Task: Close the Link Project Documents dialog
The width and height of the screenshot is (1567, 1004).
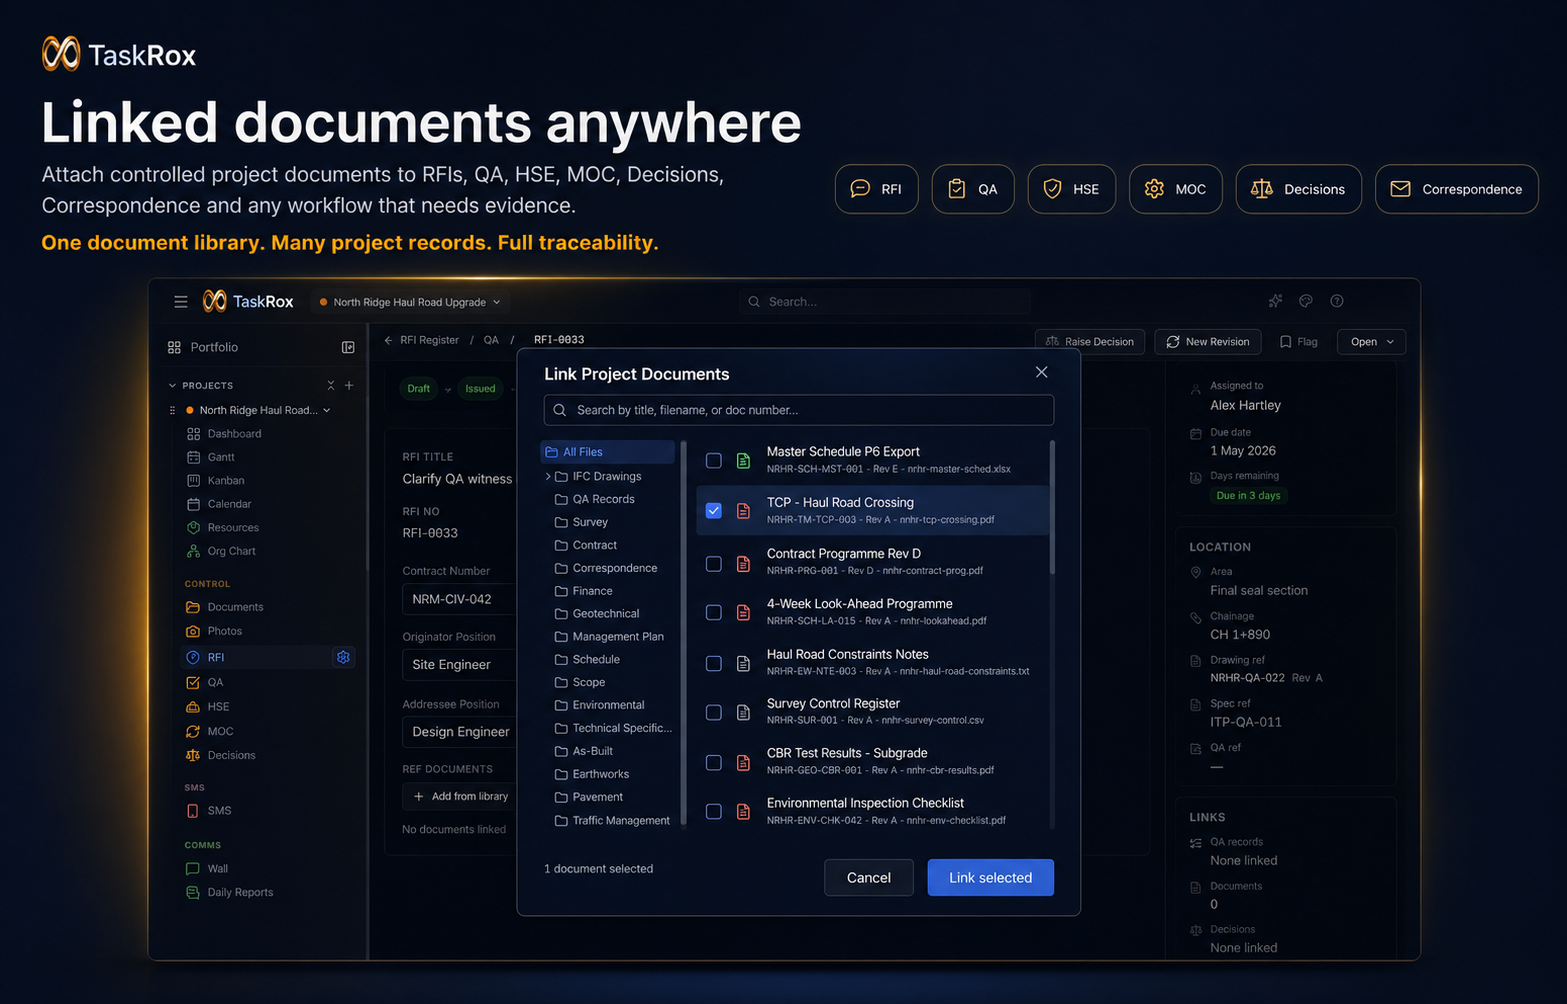Action: point(1041,372)
